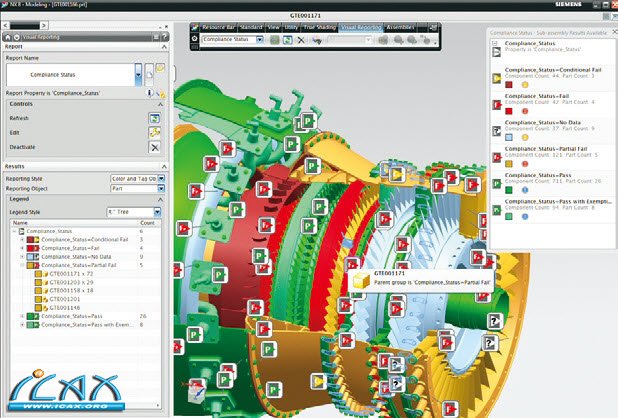Select GTE001201 in legend tree
Screen dimensions: 618x418
[x=65, y=299]
